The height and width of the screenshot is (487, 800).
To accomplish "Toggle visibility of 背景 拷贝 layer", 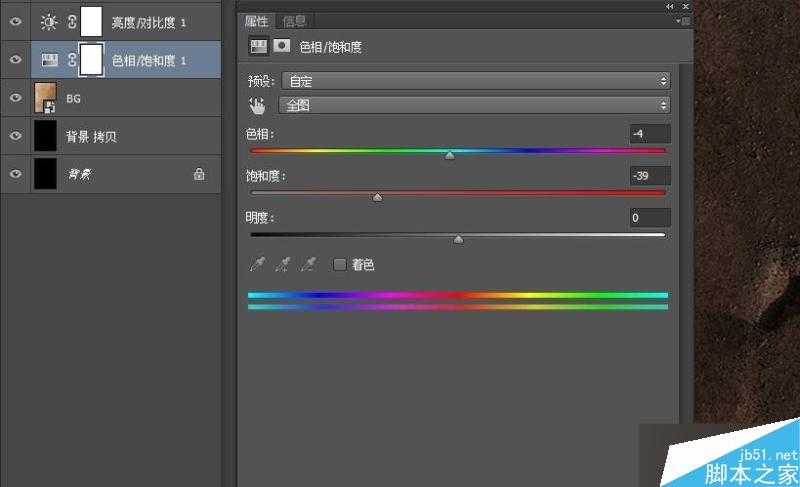I will tap(15, 136).
